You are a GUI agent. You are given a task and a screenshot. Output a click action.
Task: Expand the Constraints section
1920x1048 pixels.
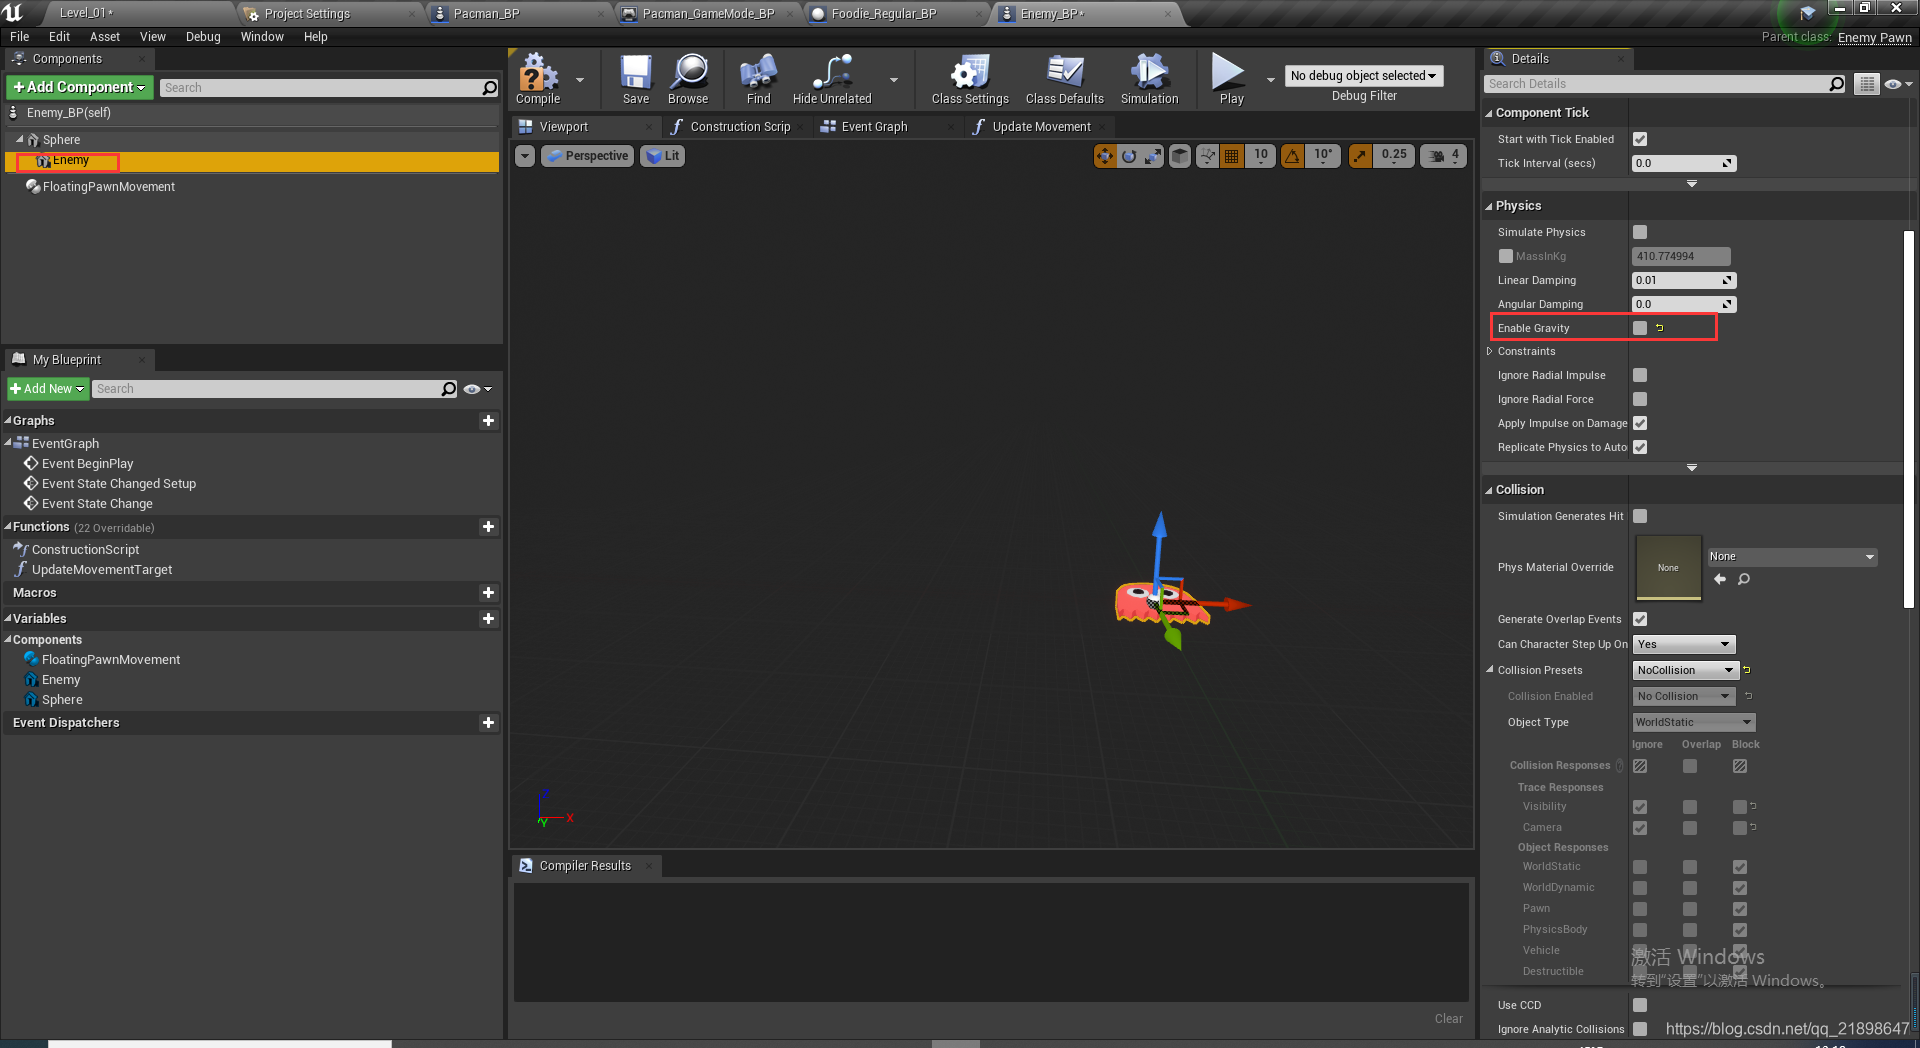pyautogui.click(x=1490, y=352)
